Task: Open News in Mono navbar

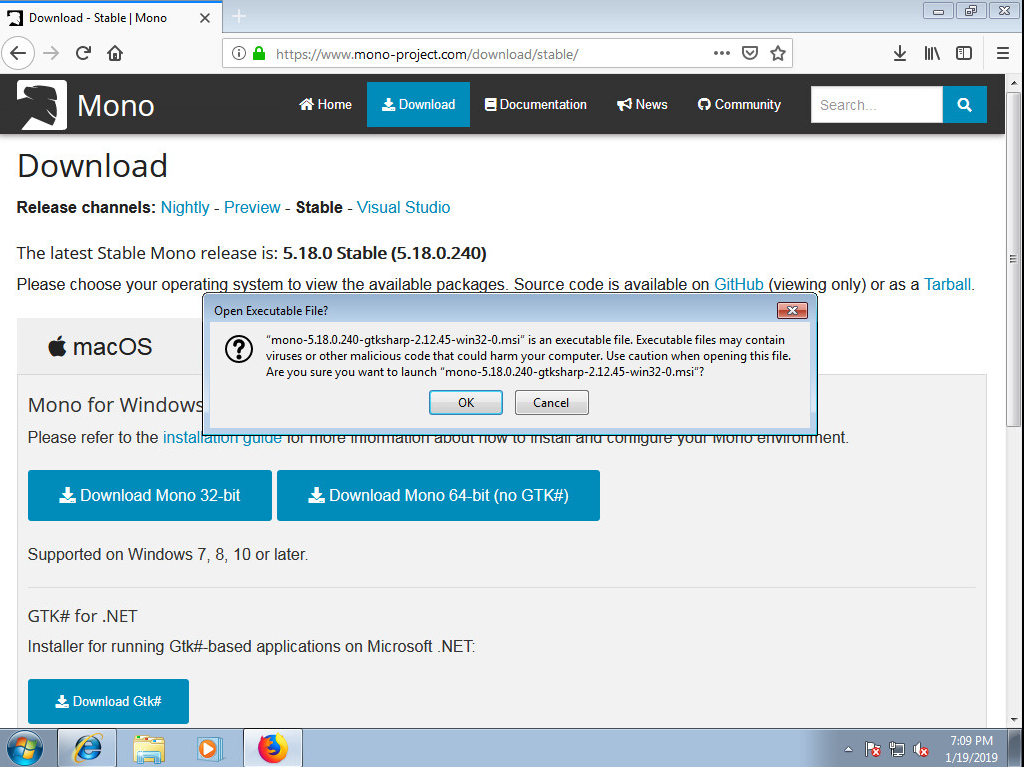Action: (642, 105)
